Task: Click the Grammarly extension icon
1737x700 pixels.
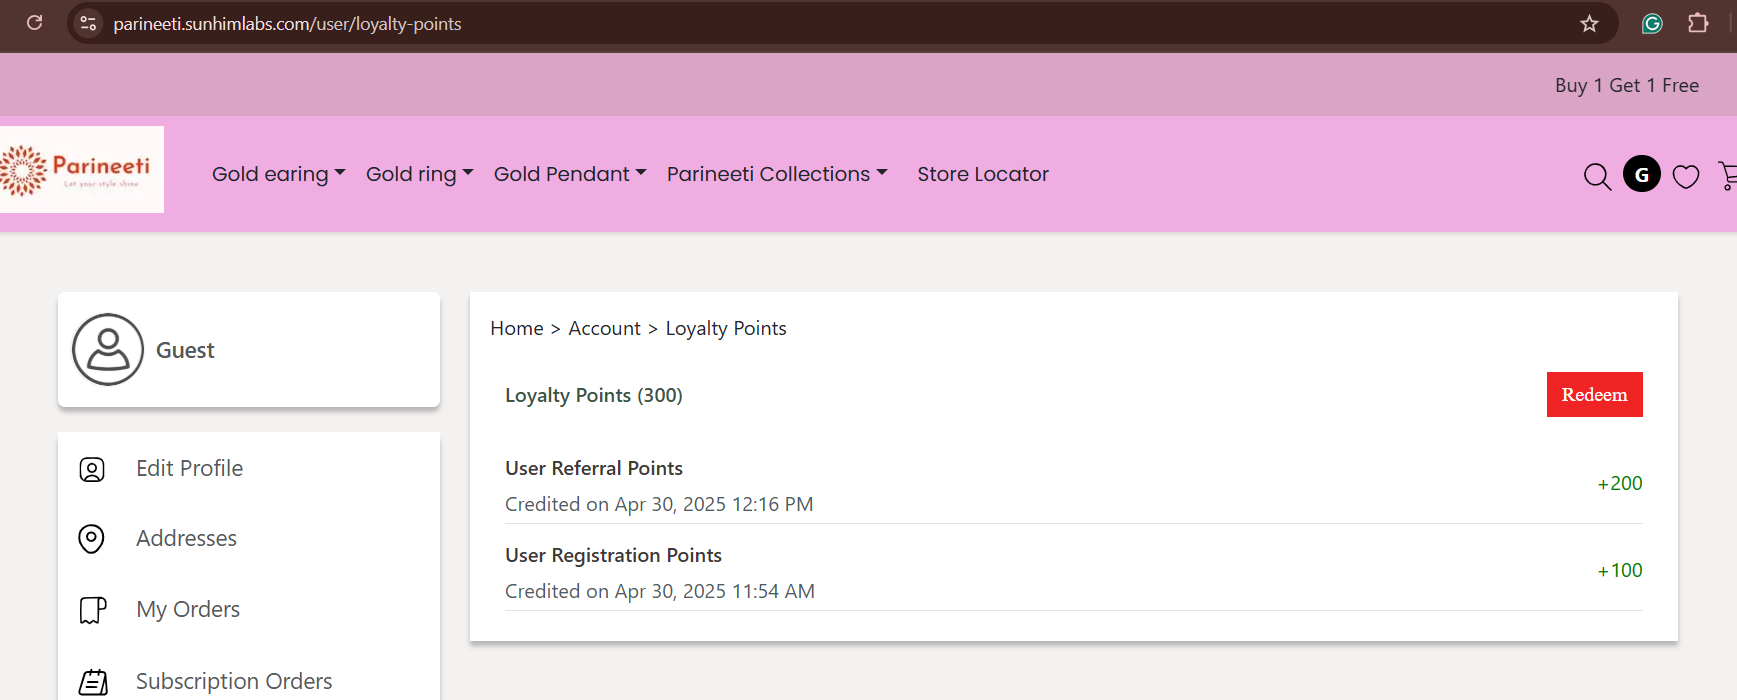Action: click(x=1652, y=23)
